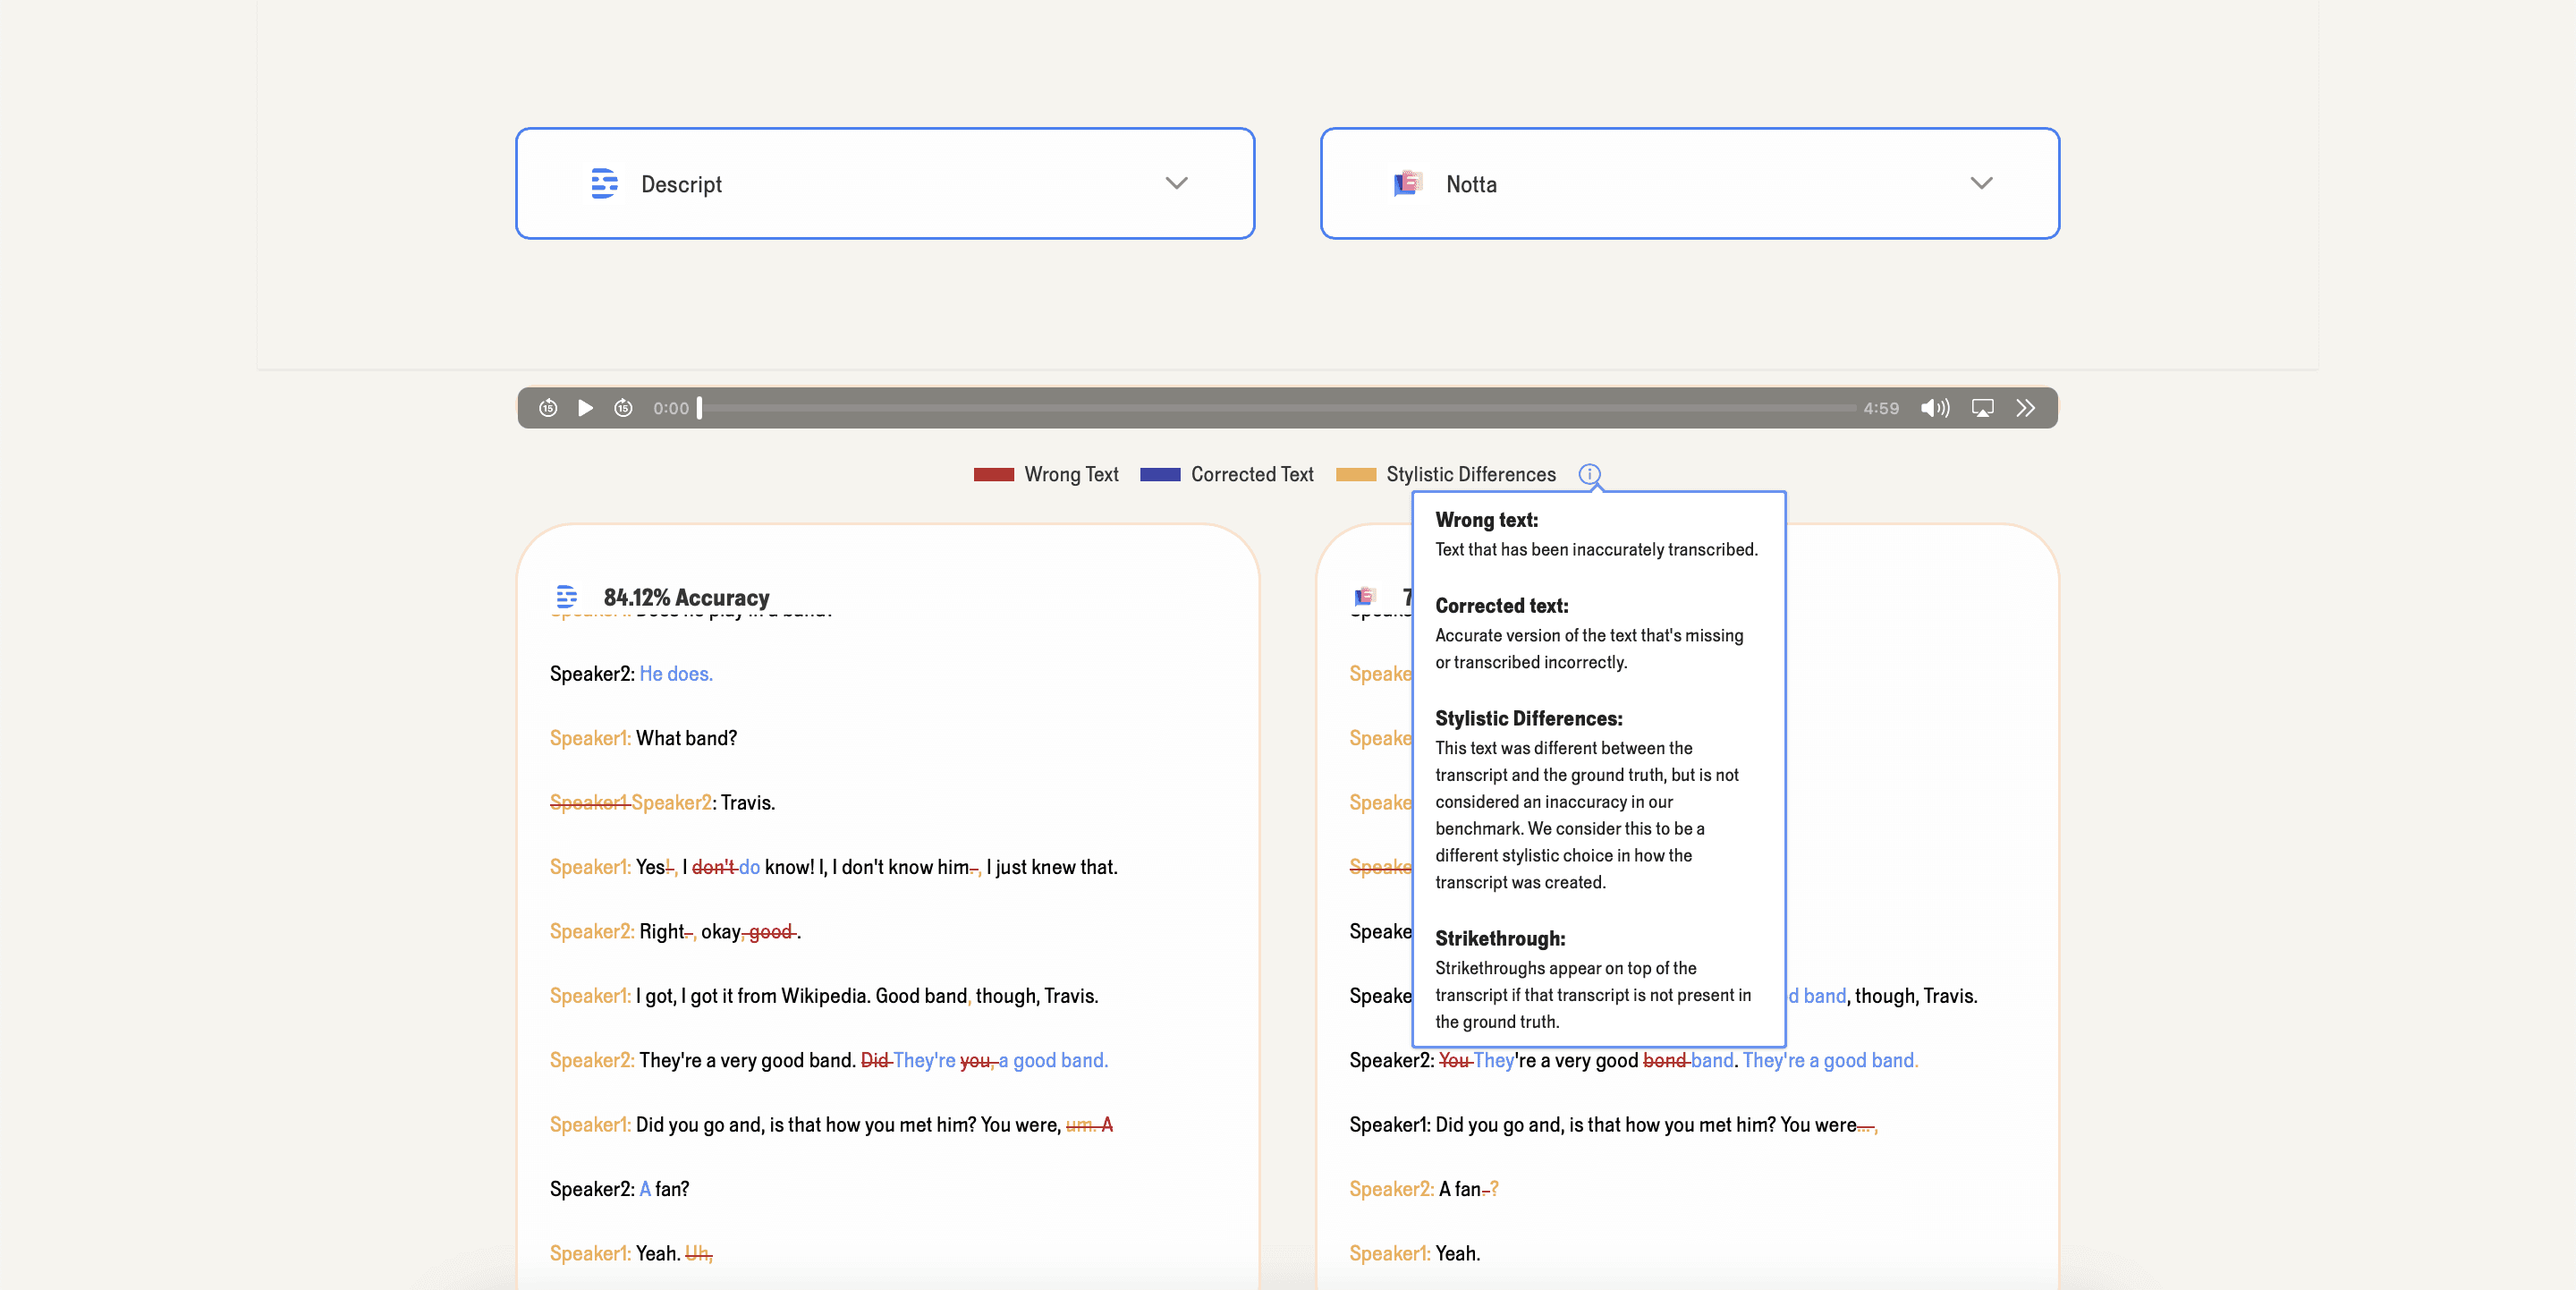The width and height of the screenshot is (2576, 1290).
Task: Click 'Wrong text:' heading in tooltip
Action: (x=1486, y=520)
